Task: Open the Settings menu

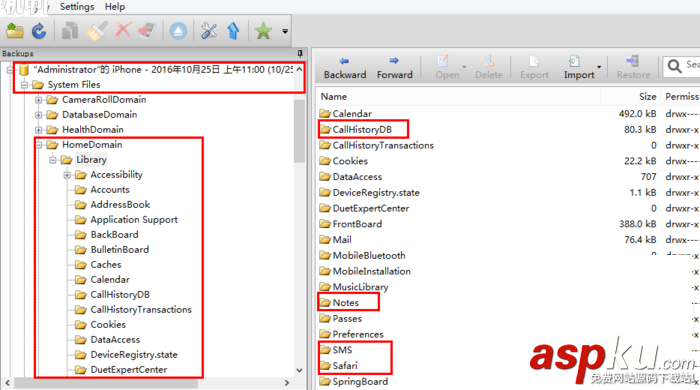Action: [x=77, y=7]
